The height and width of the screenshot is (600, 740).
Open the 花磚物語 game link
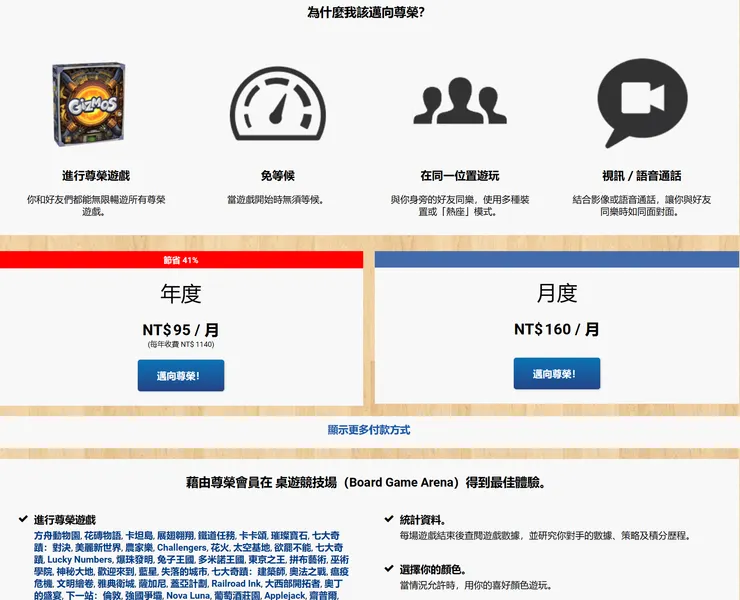102,536
